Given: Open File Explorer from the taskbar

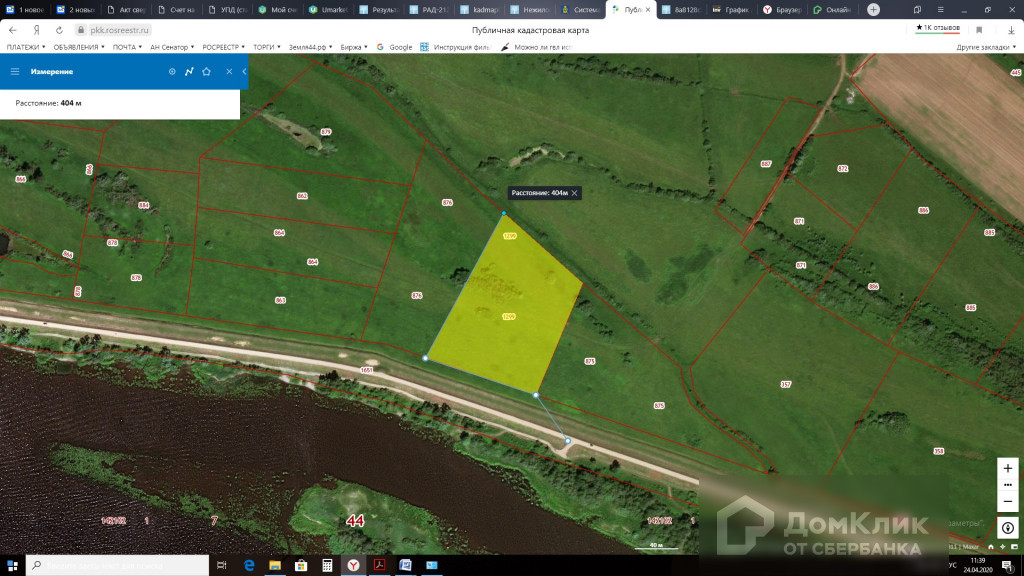Looking at the screenshot, I should coord(275,566).
